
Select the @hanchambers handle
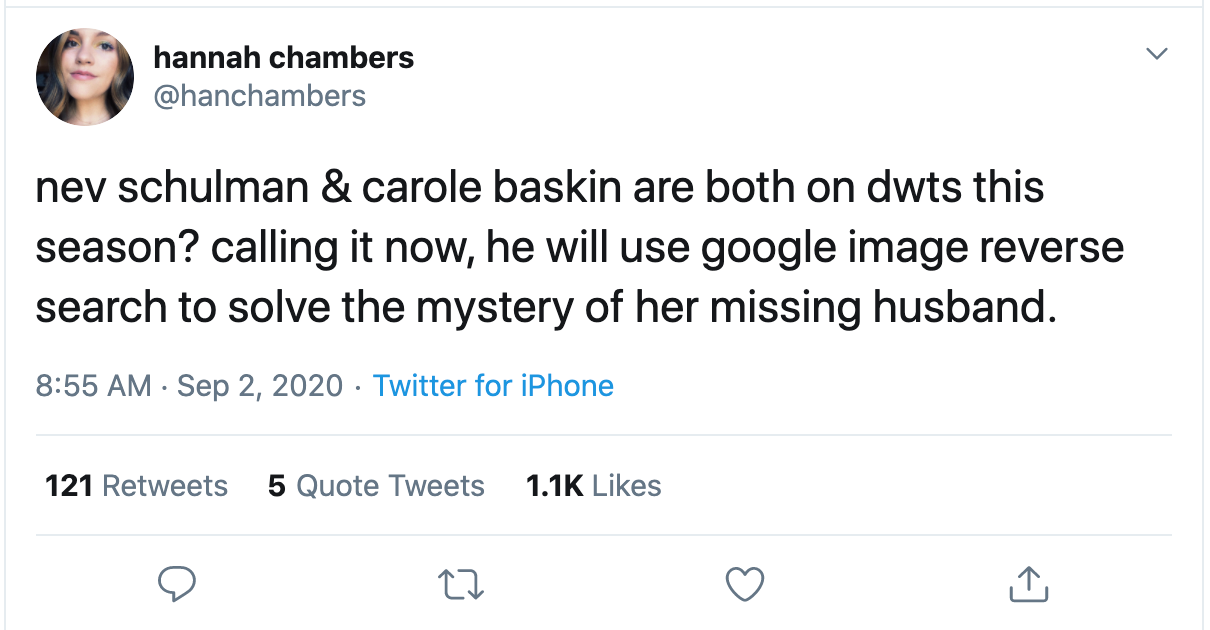(x=260, y=96)
